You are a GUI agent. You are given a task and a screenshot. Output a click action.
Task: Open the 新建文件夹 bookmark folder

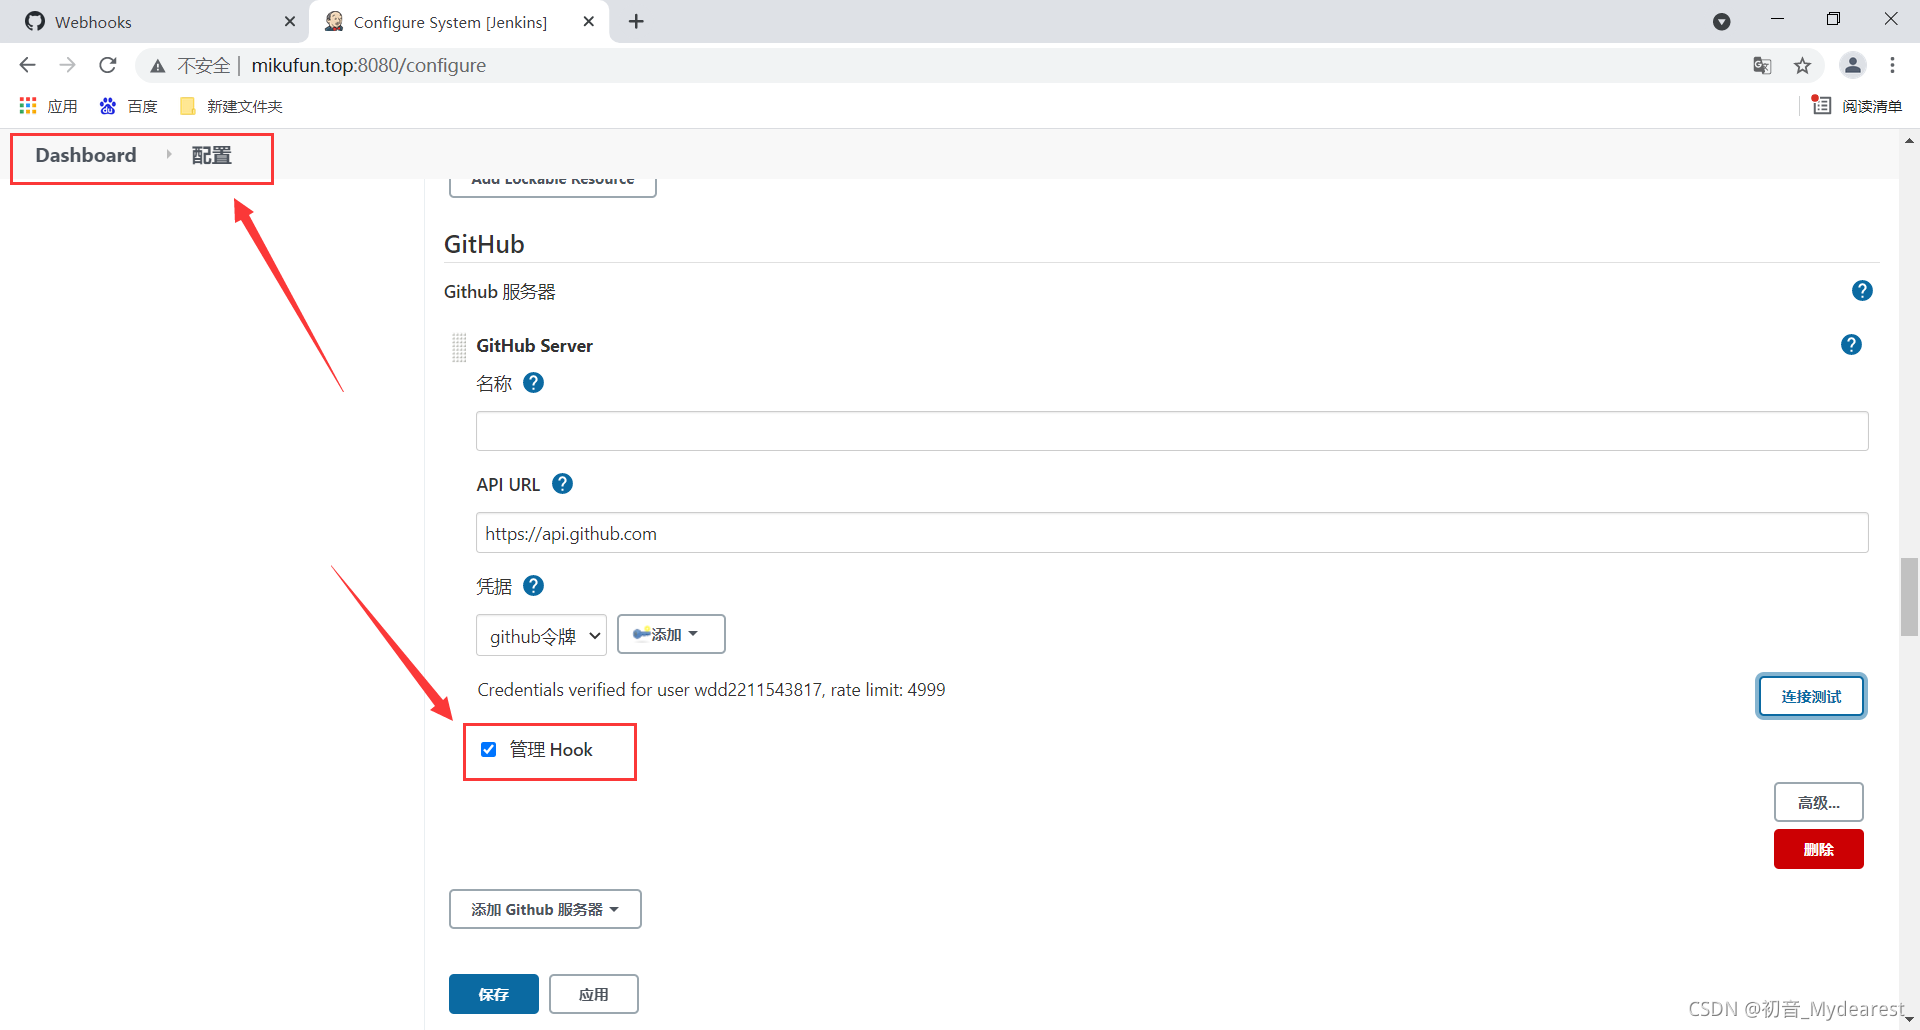coord(231,106)
